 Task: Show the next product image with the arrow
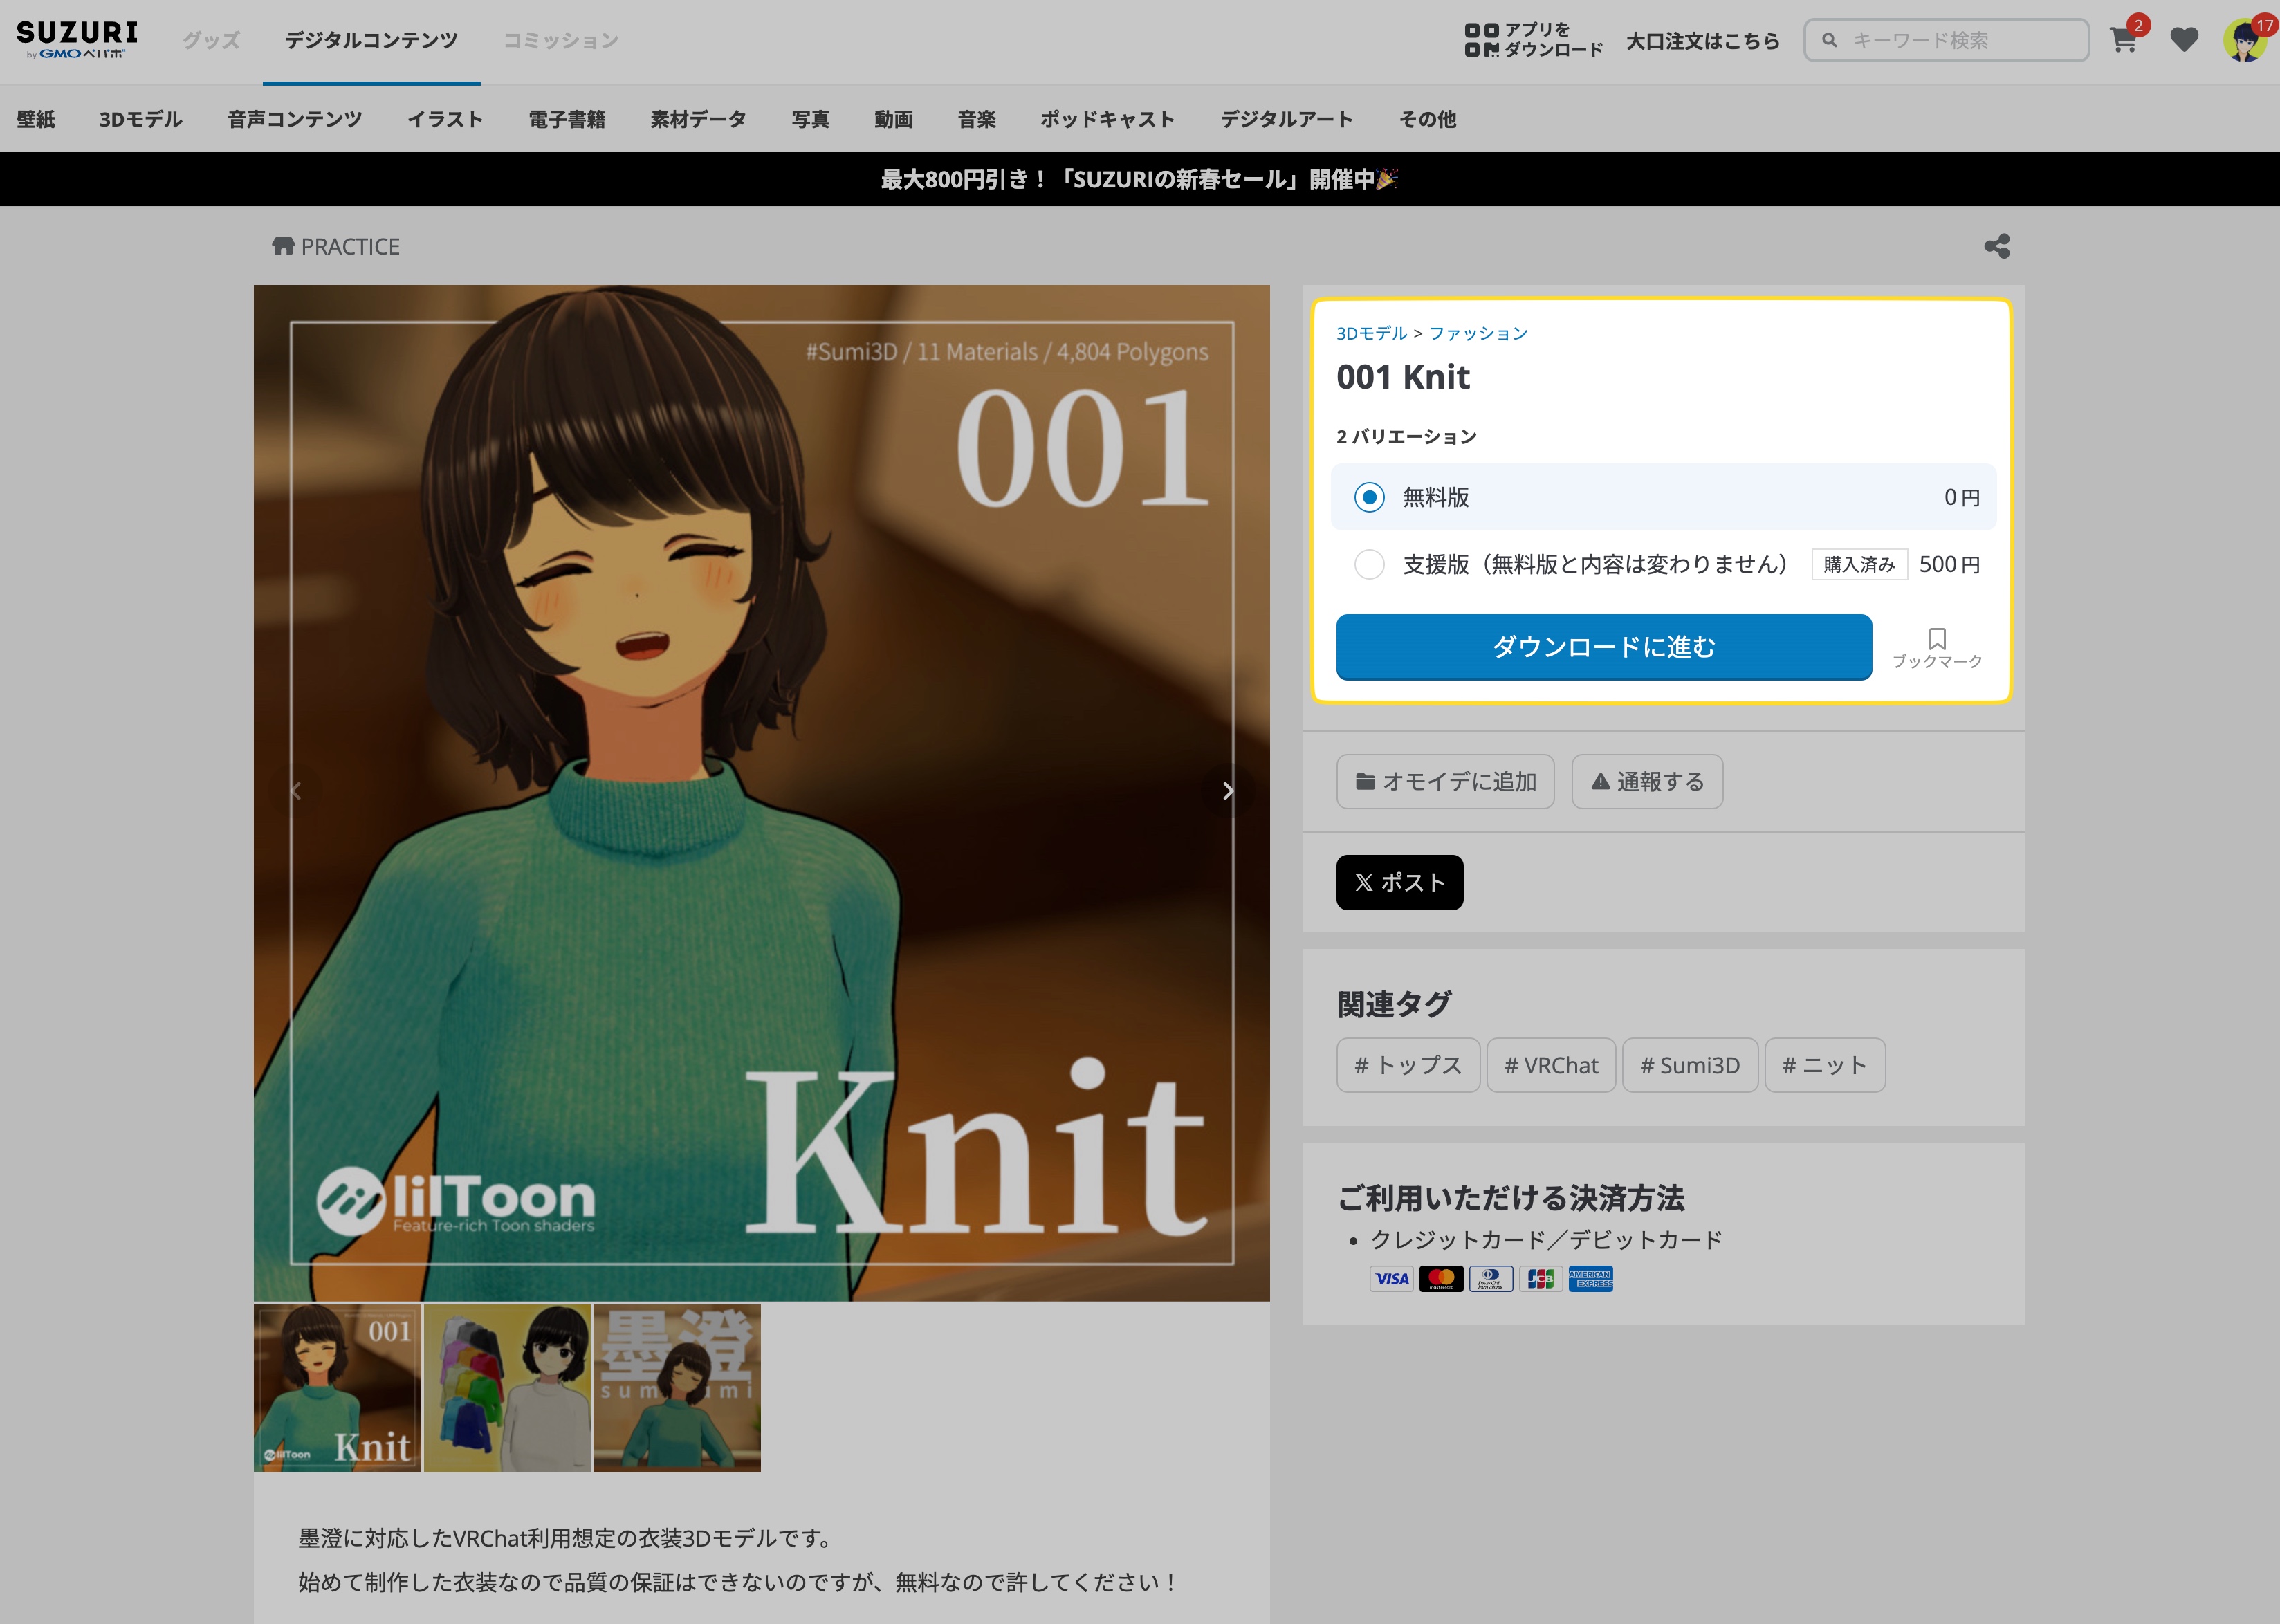(x=1228, y=790)
